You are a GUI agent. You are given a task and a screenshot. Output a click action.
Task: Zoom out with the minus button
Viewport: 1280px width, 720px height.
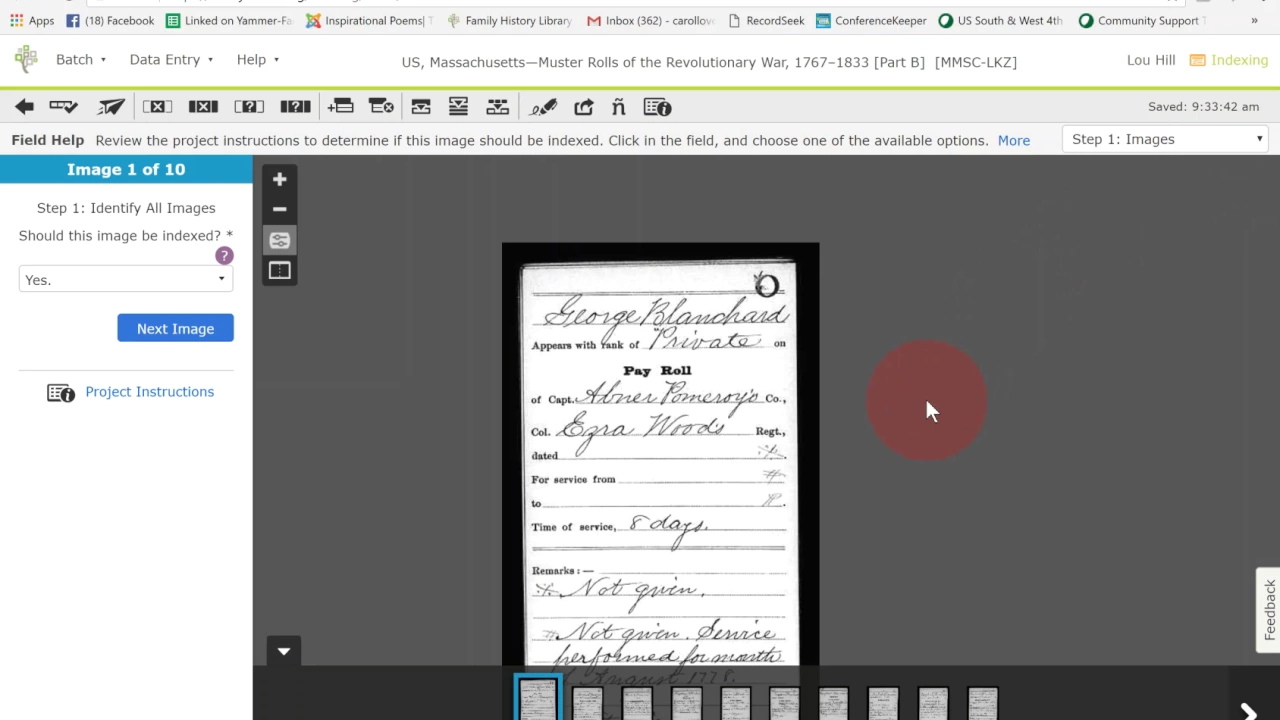[280, 209]
